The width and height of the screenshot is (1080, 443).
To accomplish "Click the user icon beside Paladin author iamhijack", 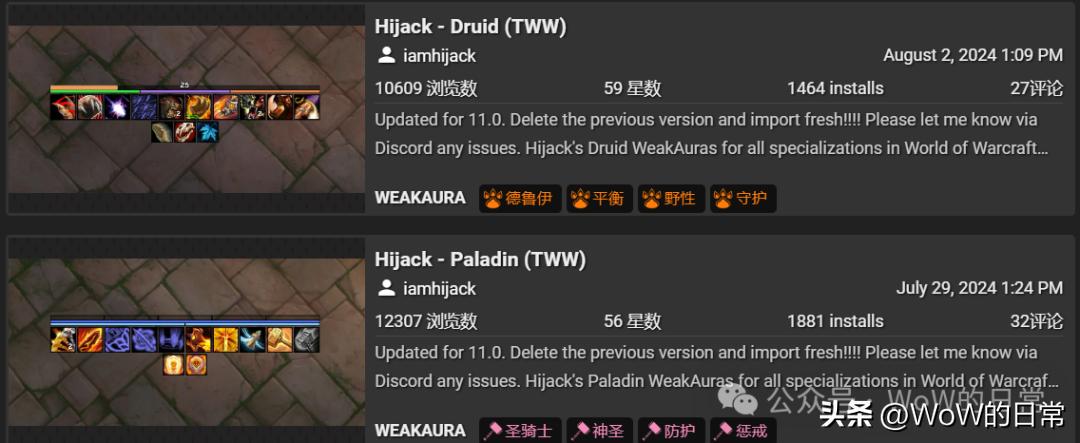I will click(386, 288).
